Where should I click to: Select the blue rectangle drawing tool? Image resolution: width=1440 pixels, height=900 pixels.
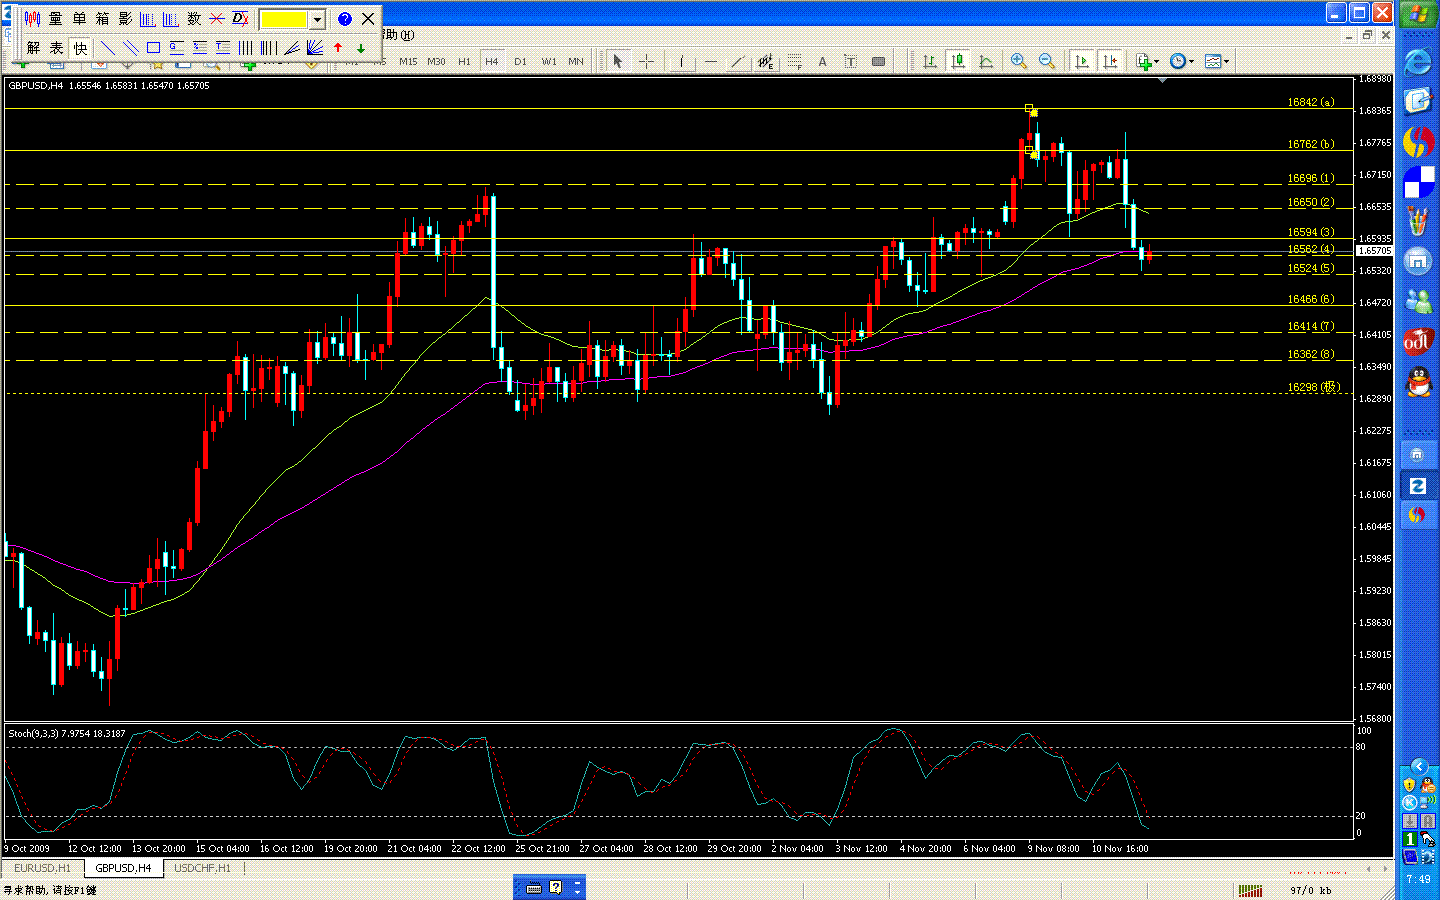click(x=154, y=47)
